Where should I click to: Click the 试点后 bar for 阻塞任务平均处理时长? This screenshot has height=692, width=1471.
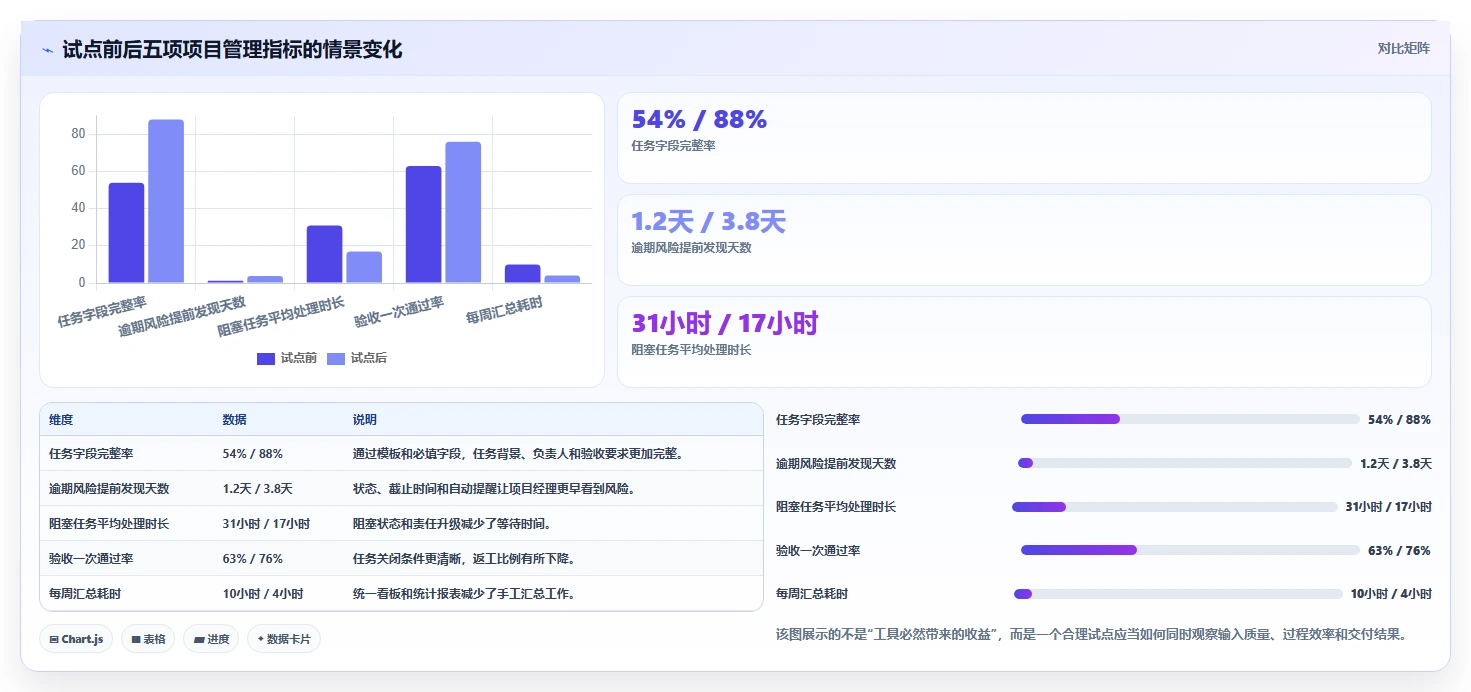pos(364,267)
